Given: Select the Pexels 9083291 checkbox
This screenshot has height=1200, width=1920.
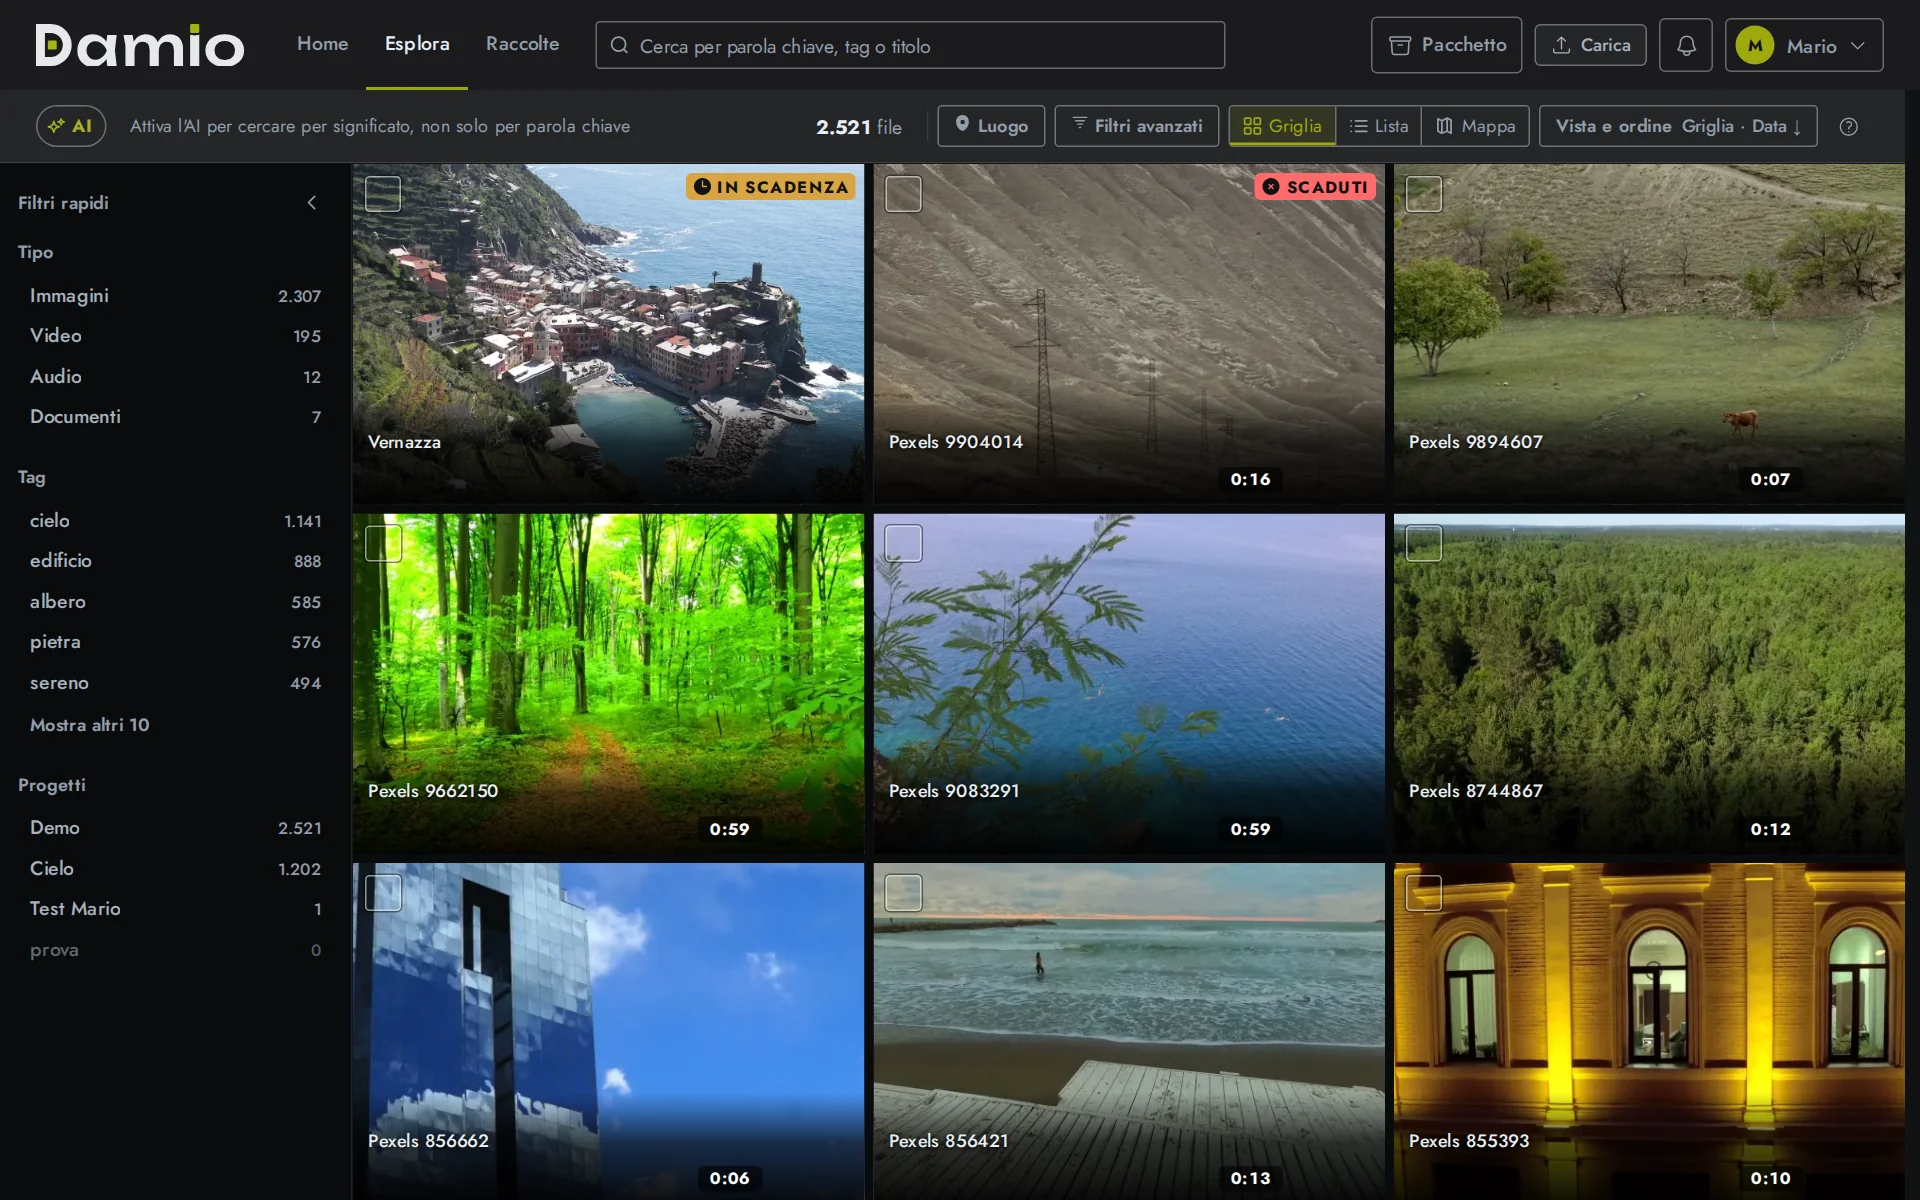Looking at the screenshot, I should 903,543.
